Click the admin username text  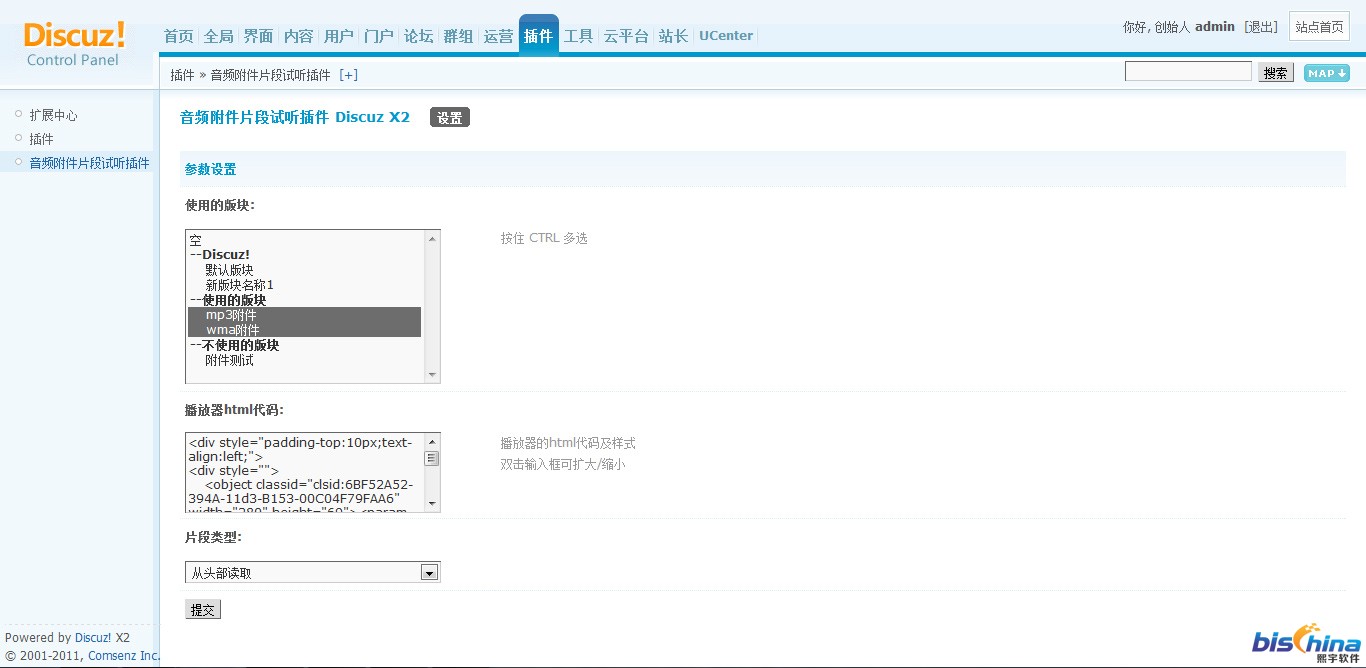[x=1215, y=27]
